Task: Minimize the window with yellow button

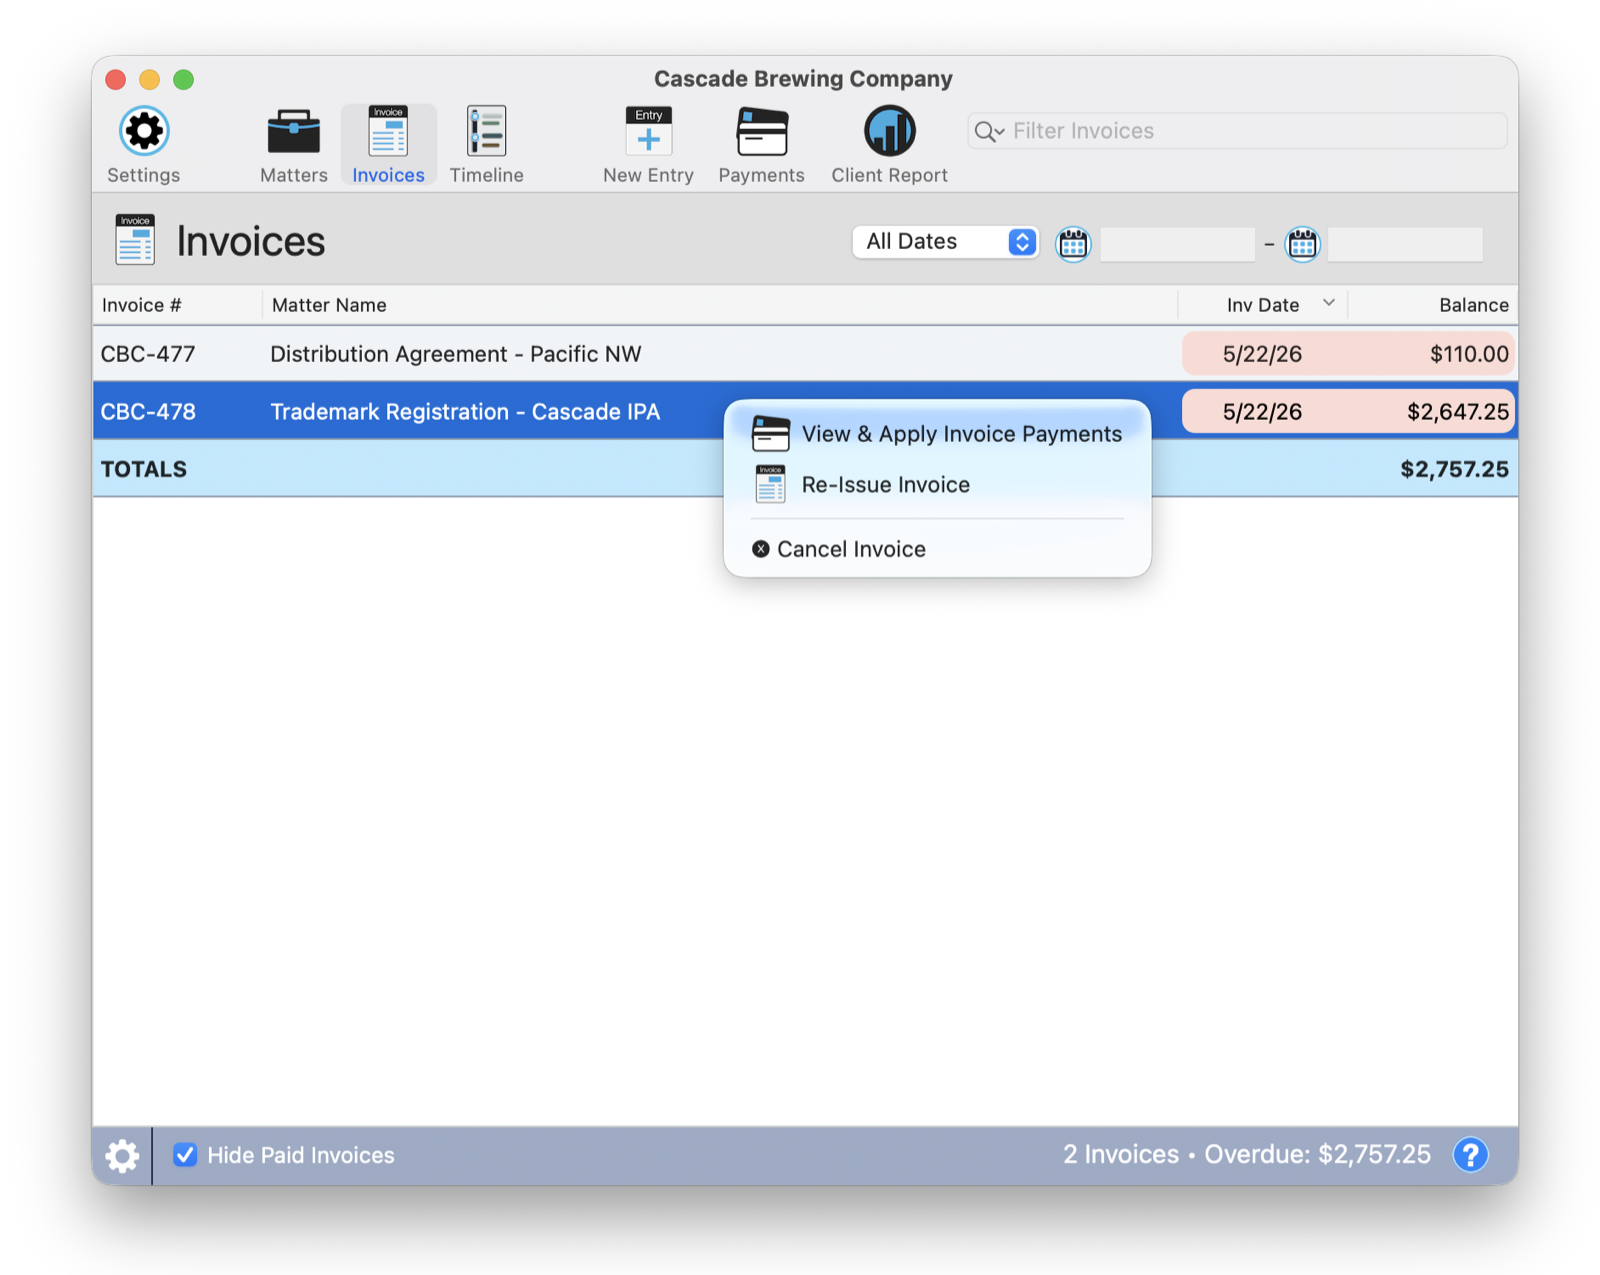Action: point(150,79)
